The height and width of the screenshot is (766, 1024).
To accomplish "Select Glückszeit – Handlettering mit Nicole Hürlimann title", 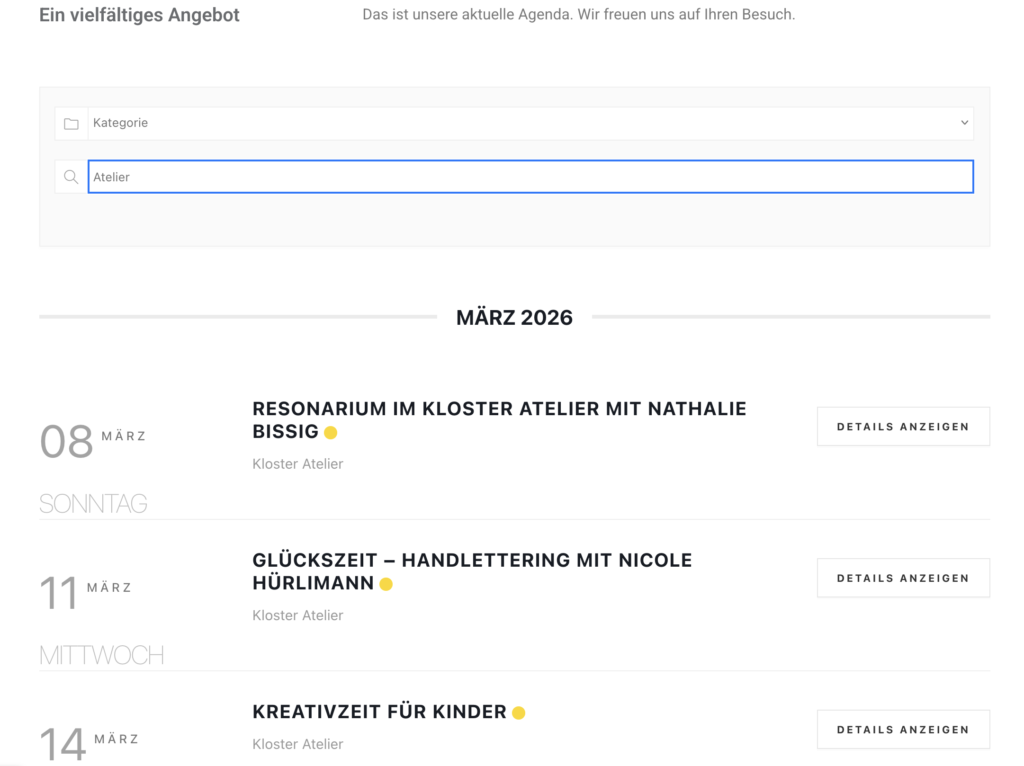I will point(472,561).
